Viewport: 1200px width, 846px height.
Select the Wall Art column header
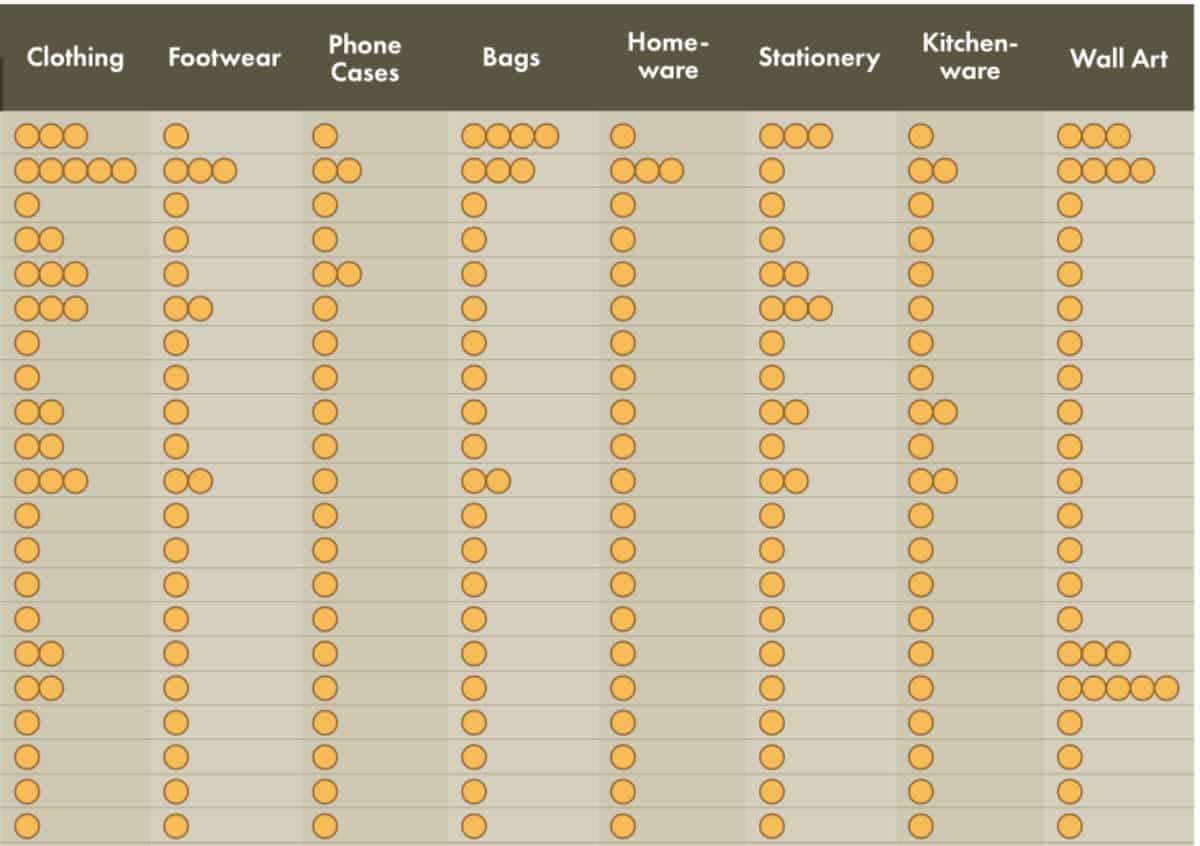1118,58
